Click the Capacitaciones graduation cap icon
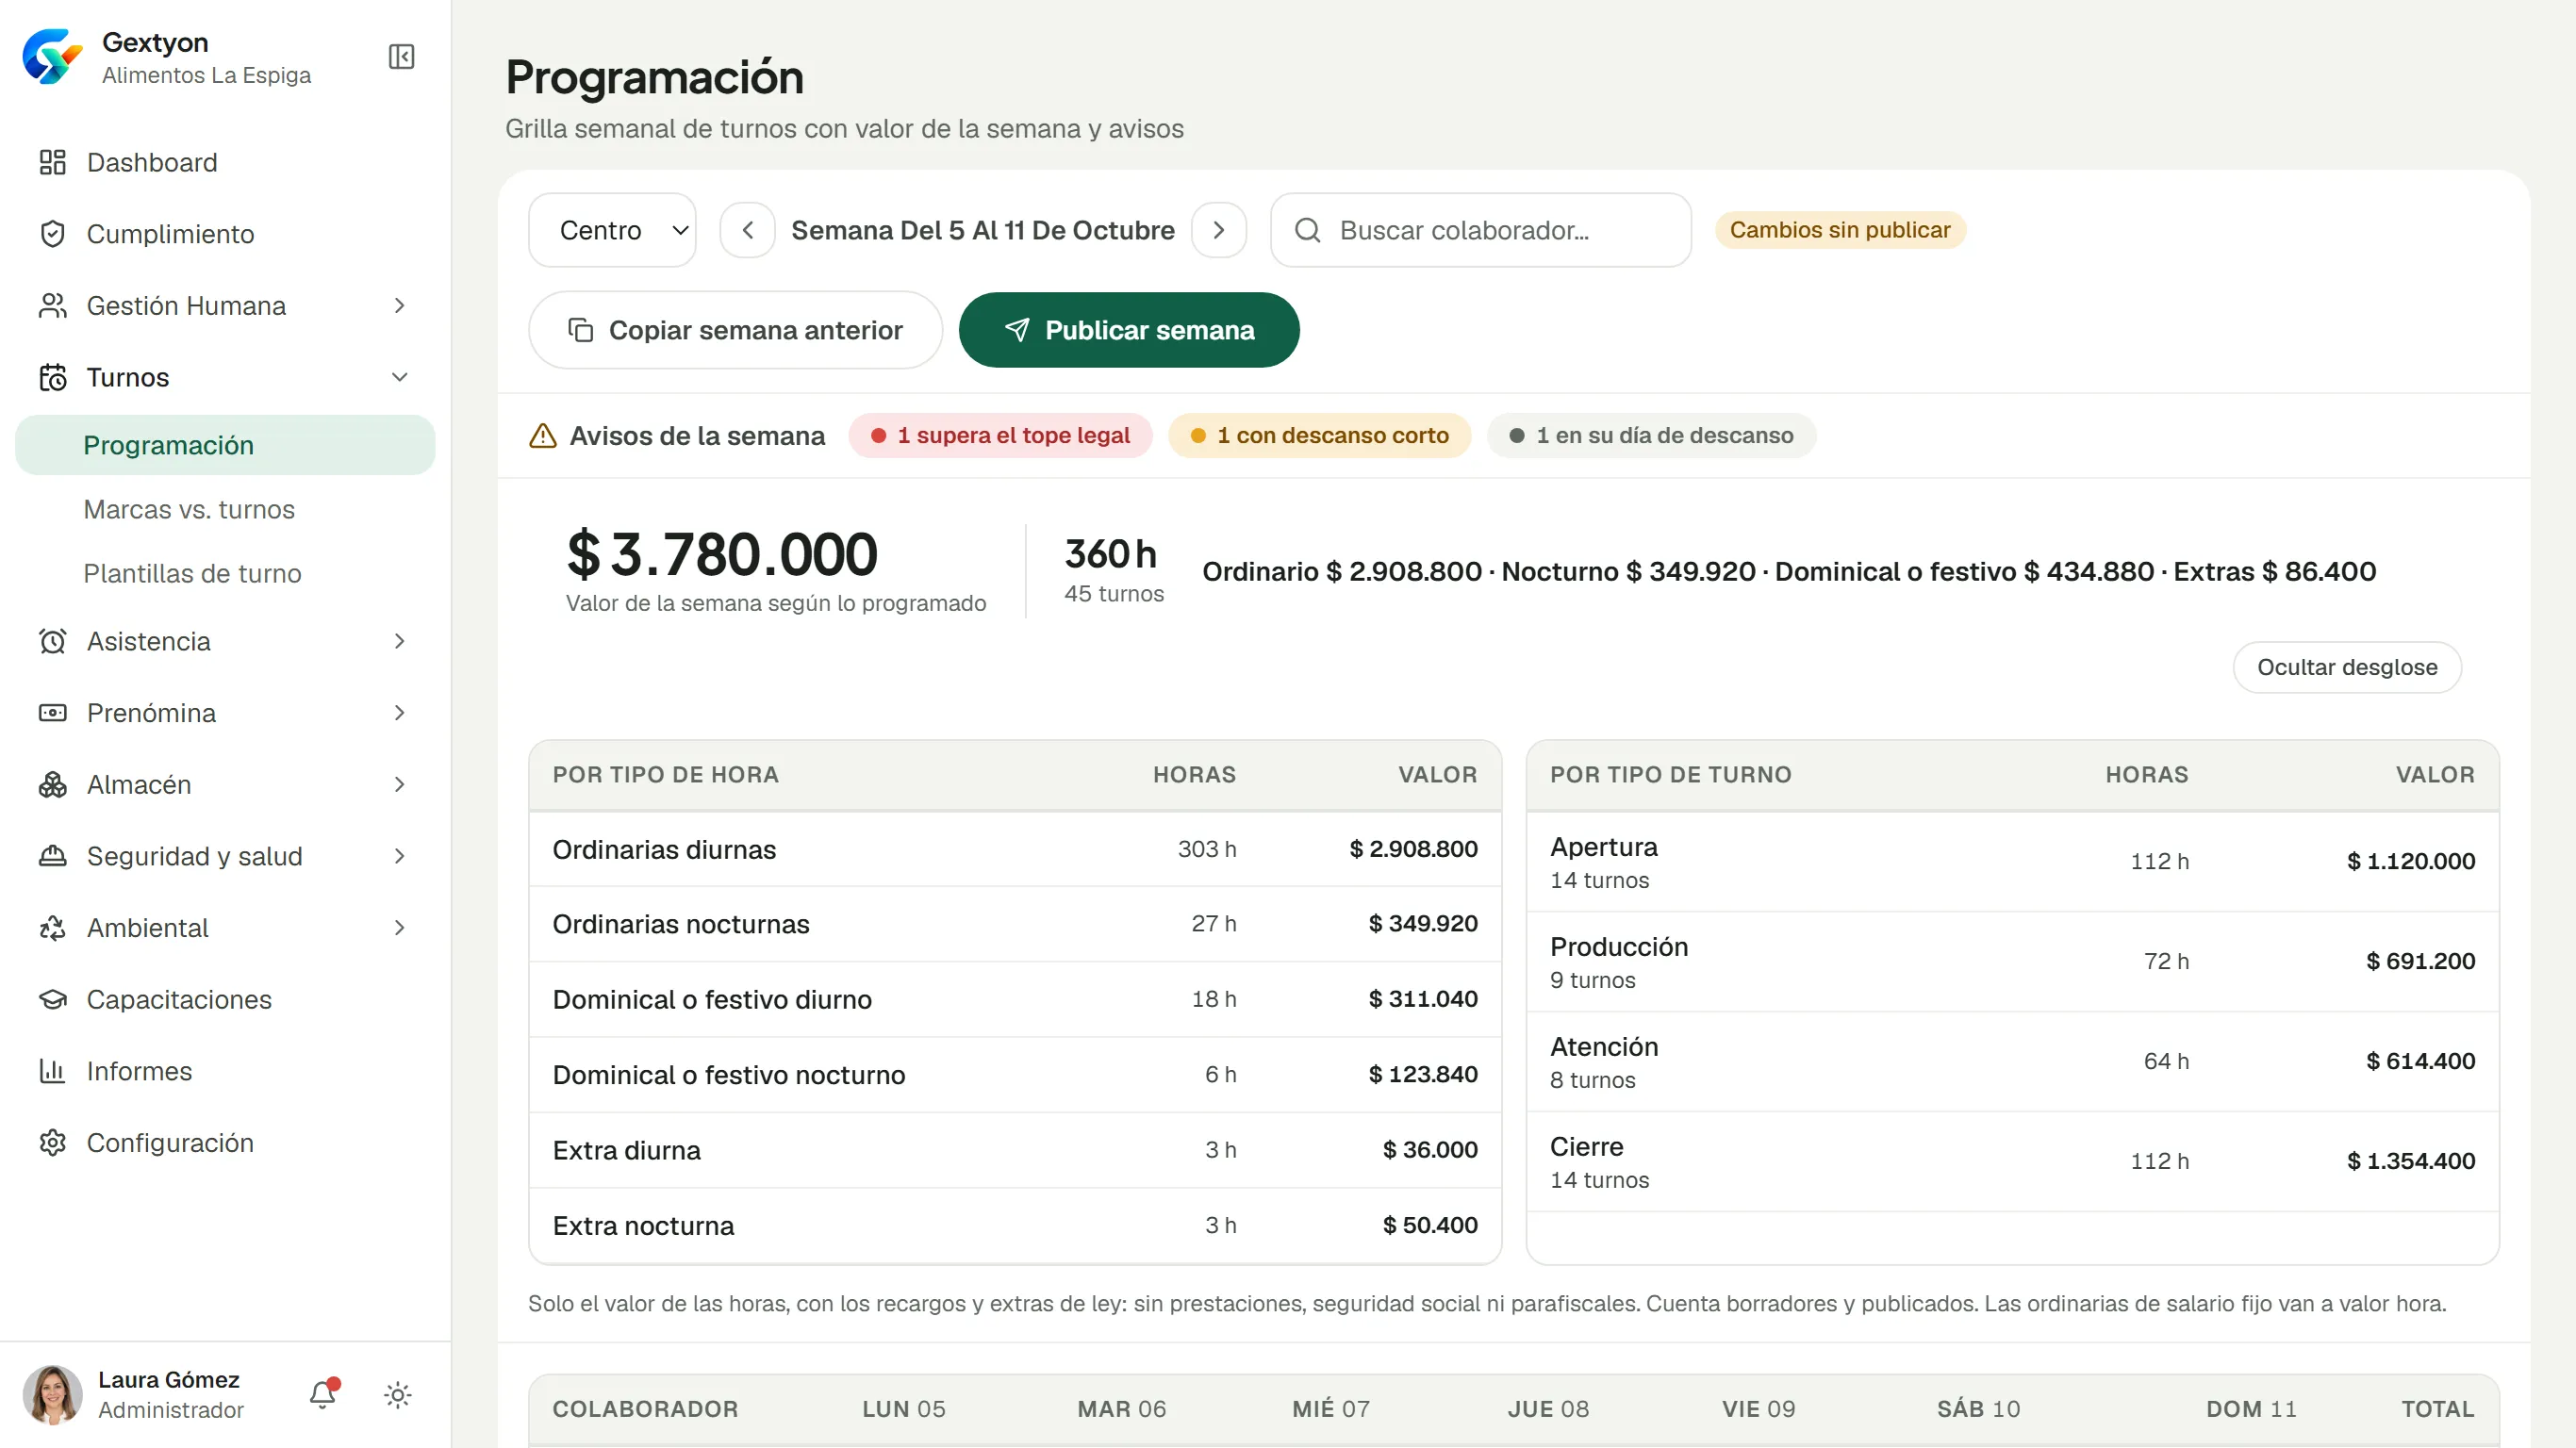 click(52, 1000)
